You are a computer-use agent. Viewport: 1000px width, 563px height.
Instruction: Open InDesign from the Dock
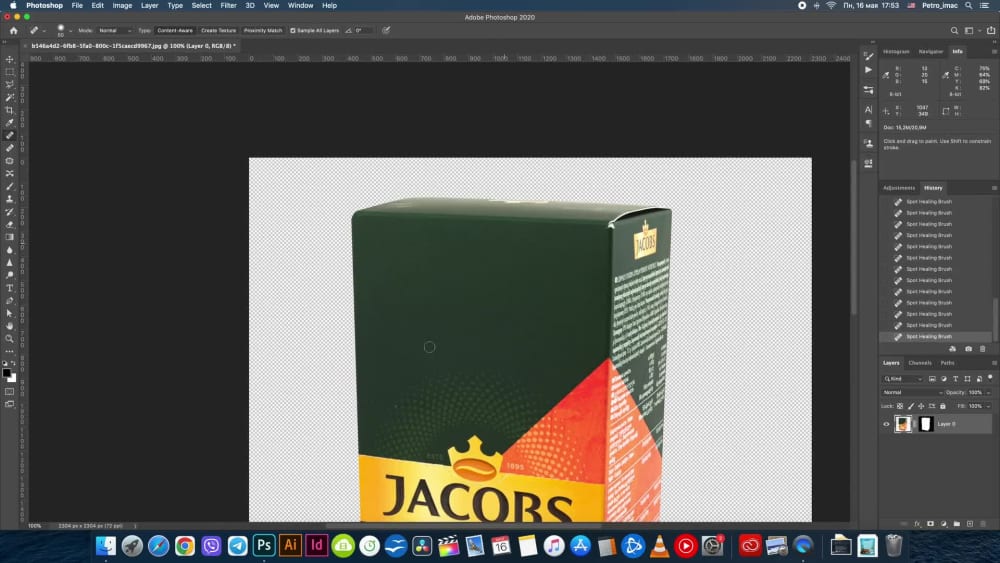[x=317, y=546]
